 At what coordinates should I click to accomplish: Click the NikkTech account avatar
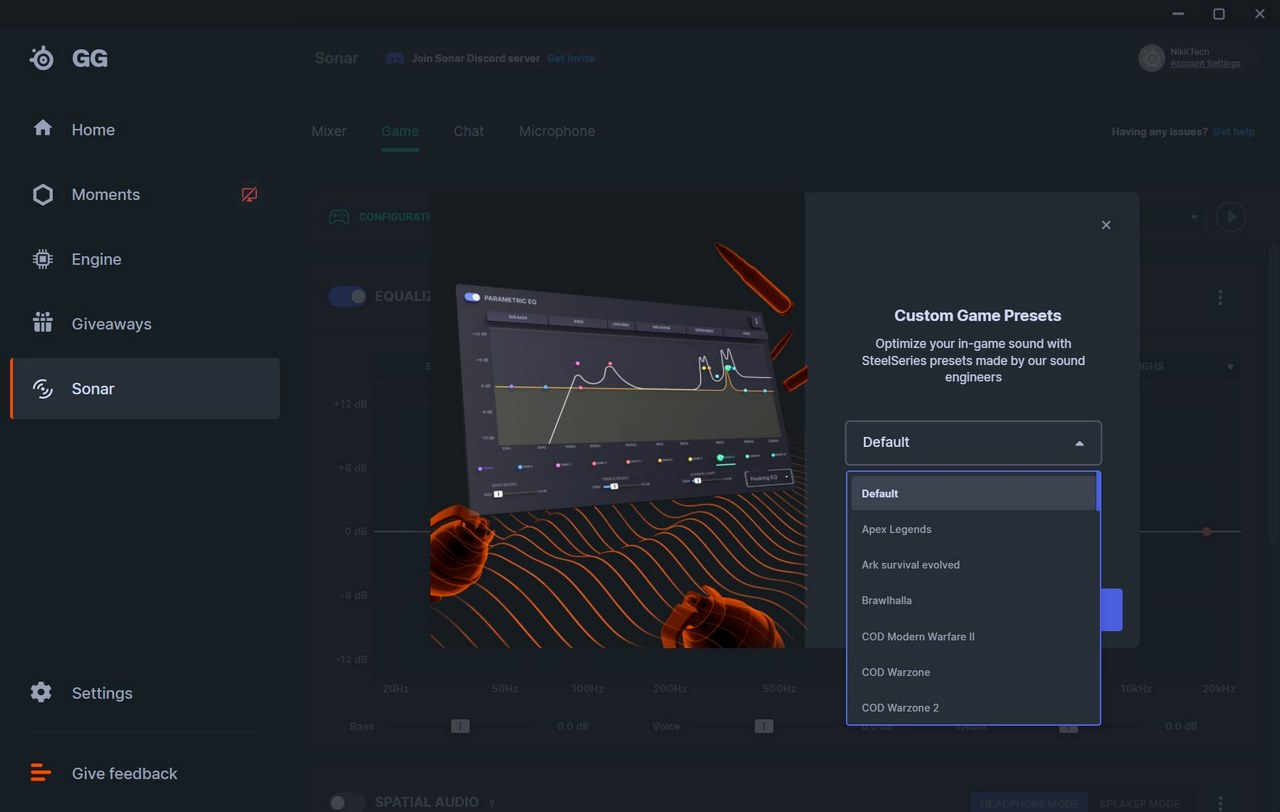pyautogui.click(x=1152, y=58)
